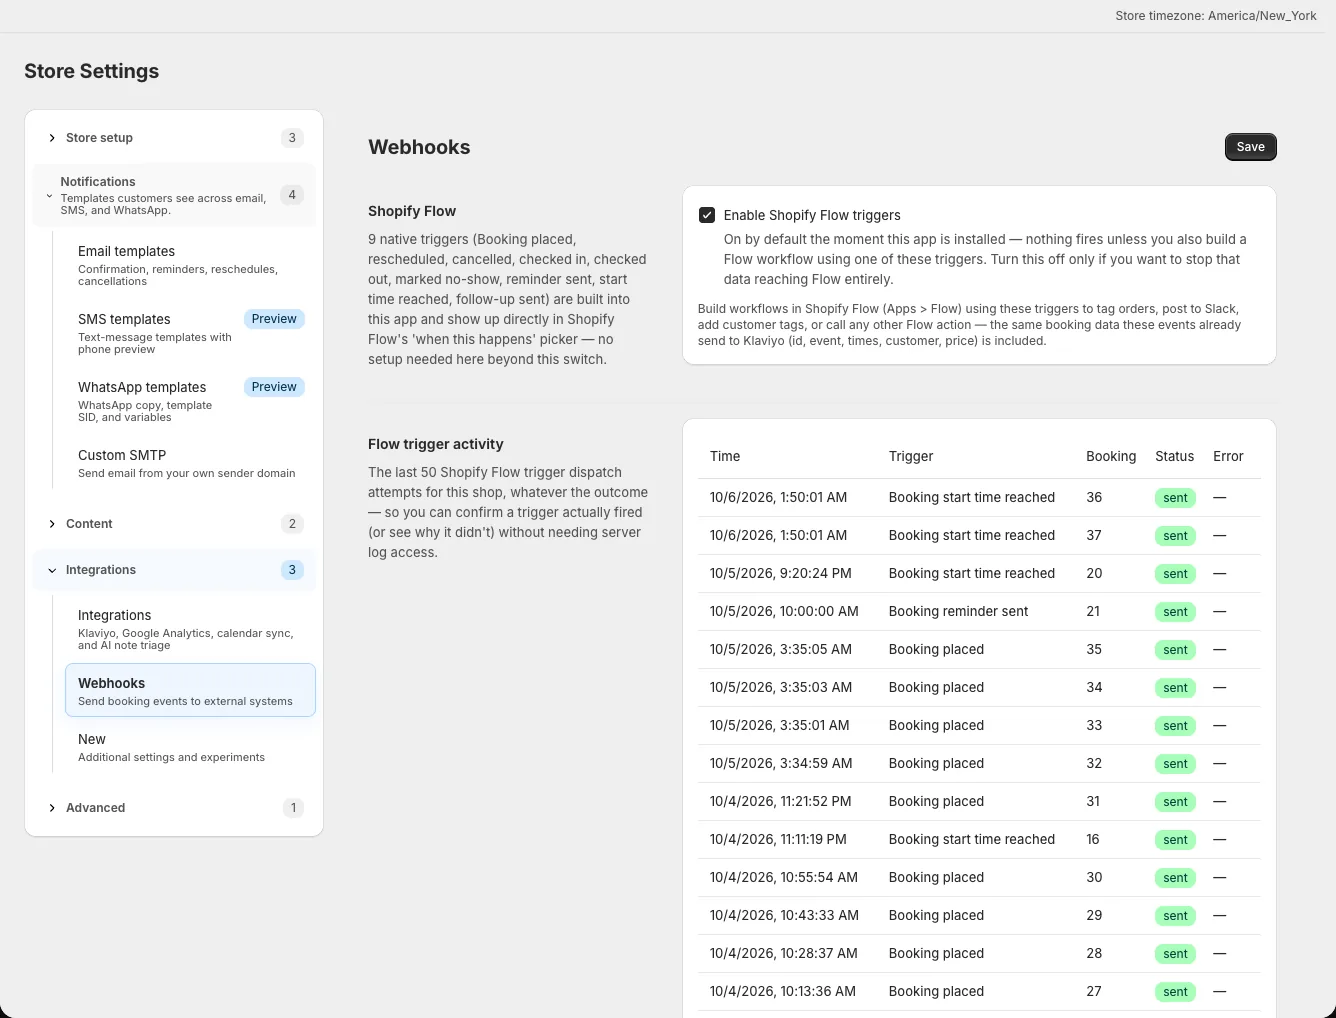The width and height of the screenshot is (1336, 1018).
Task: Click time 10/4/2026, 10:13:36 AM
Action: (x=783, y=991)
